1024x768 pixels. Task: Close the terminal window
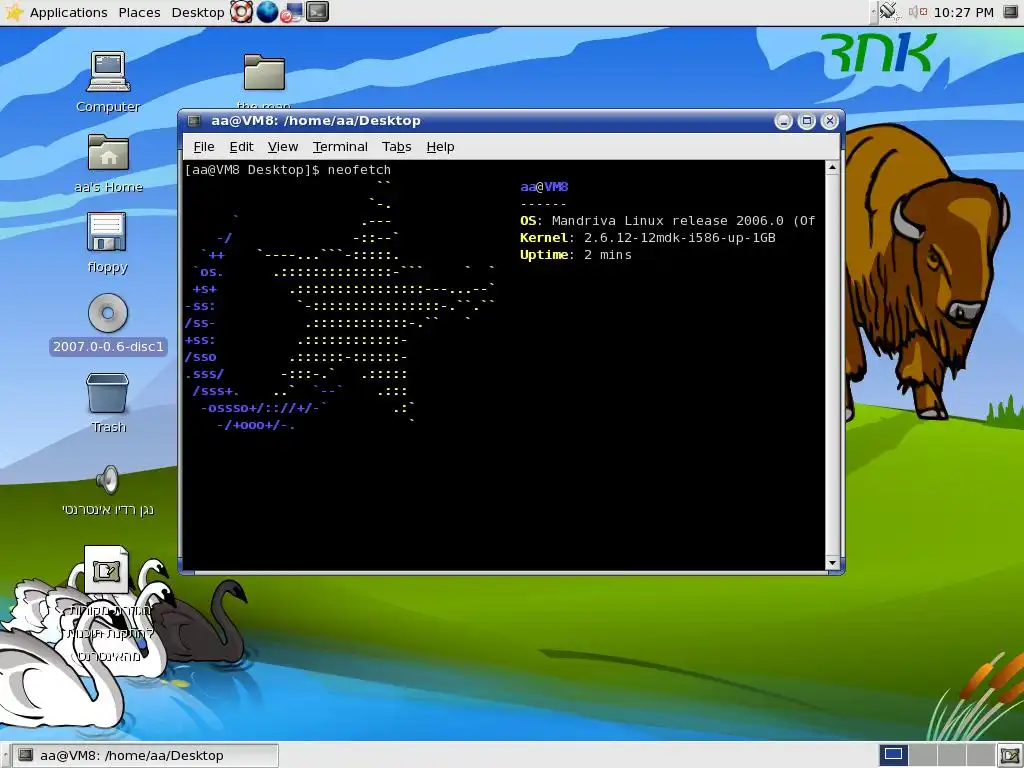tap(829, 121)
